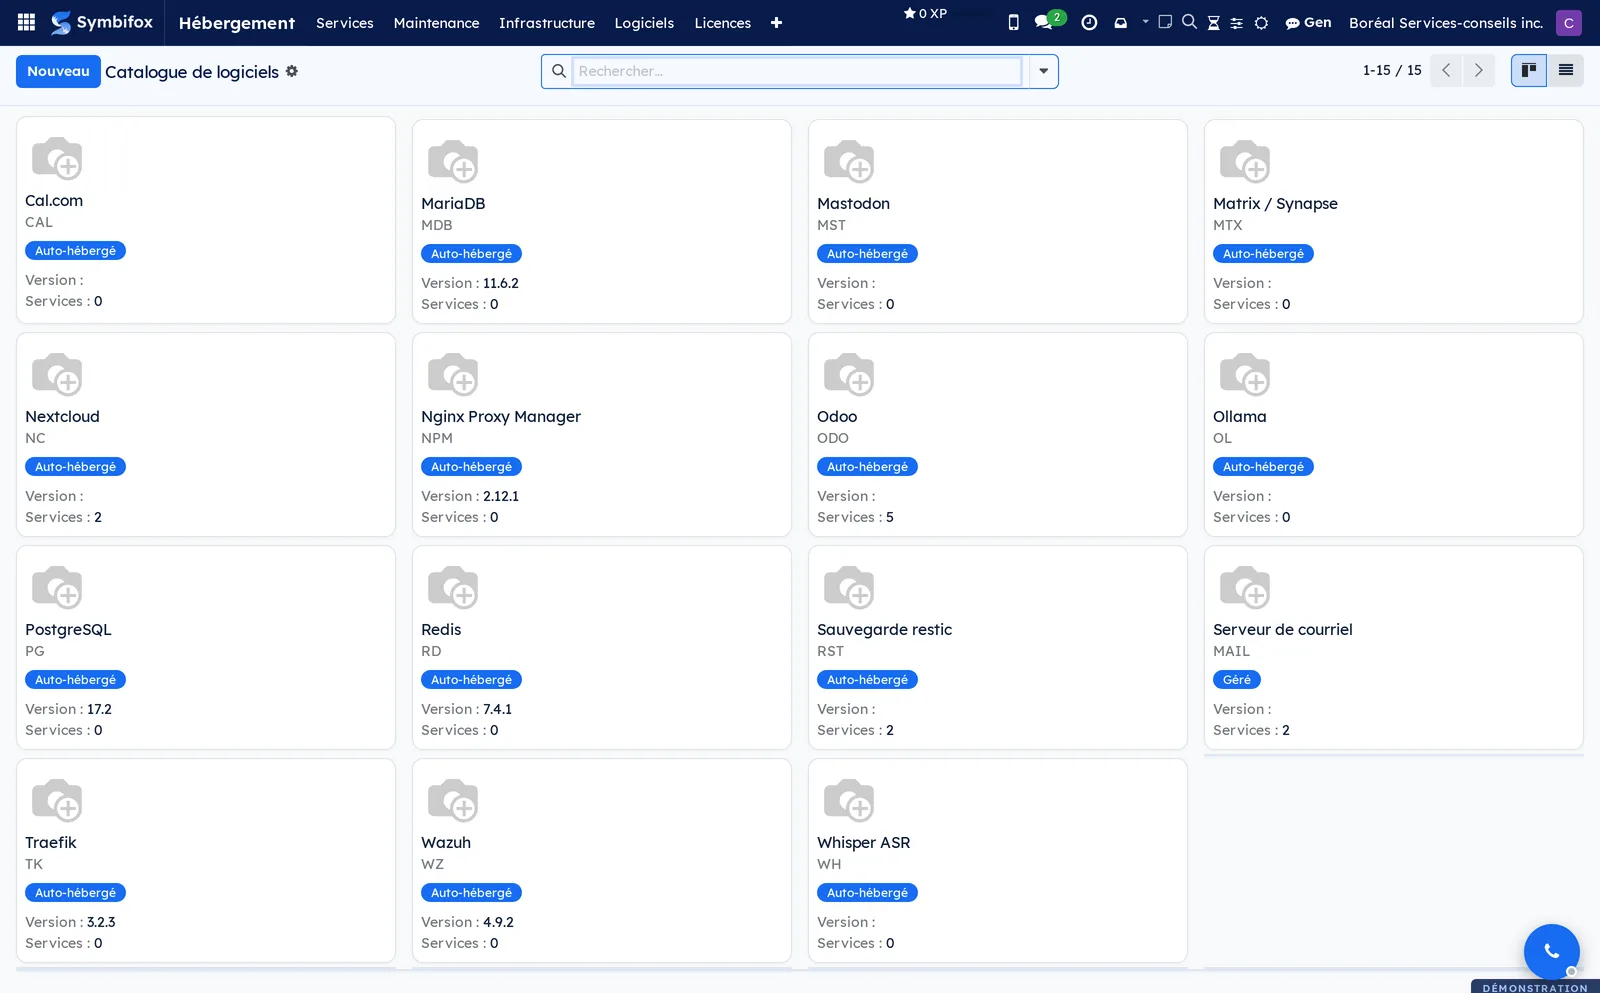Open the Nginx Proxy Manager card
This screenshot has height=993, width=1600.
pyautogui.click(x=602, y=435)
